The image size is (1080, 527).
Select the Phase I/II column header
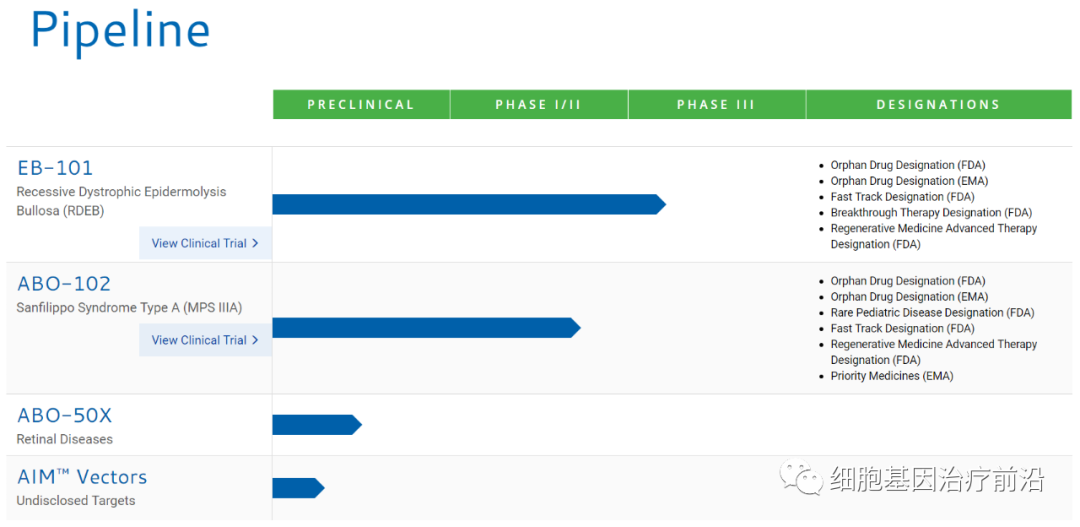tap(538, 105)
